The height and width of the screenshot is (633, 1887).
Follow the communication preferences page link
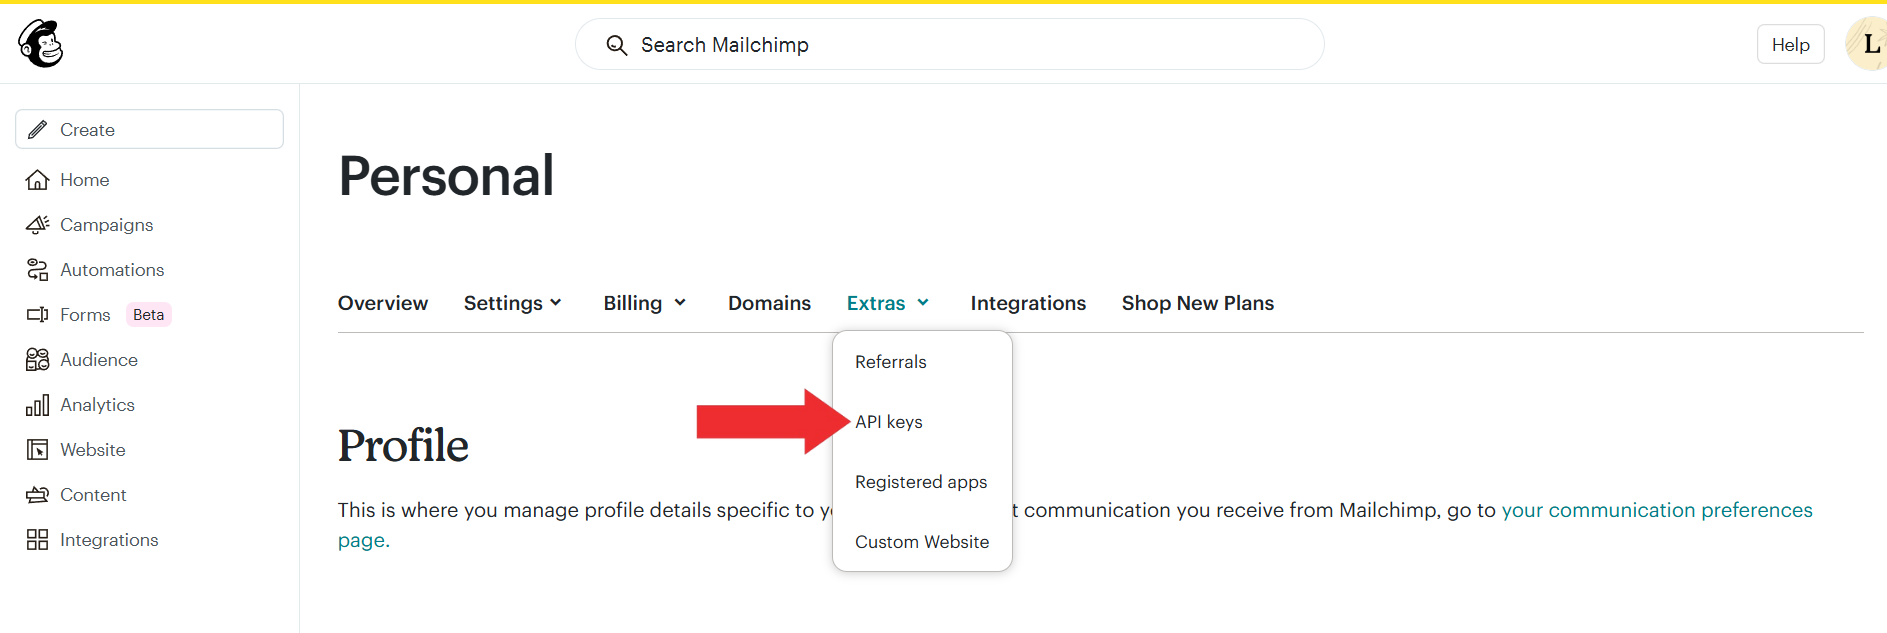(x=1657, y=510)
